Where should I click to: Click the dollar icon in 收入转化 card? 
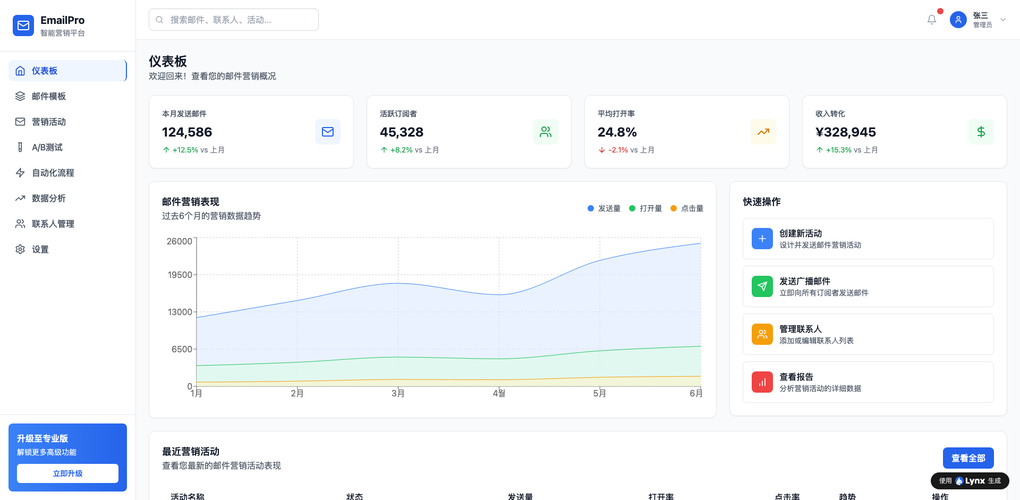[980, 132]
